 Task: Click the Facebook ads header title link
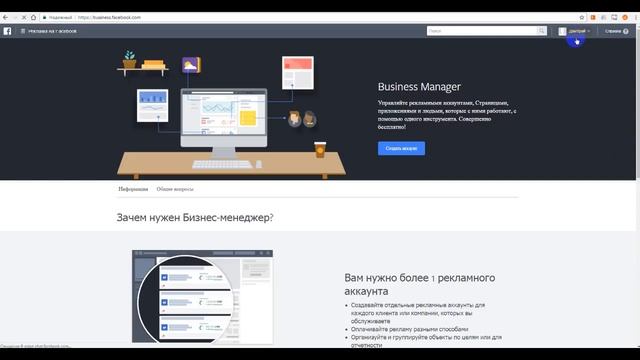coord(52,31)
